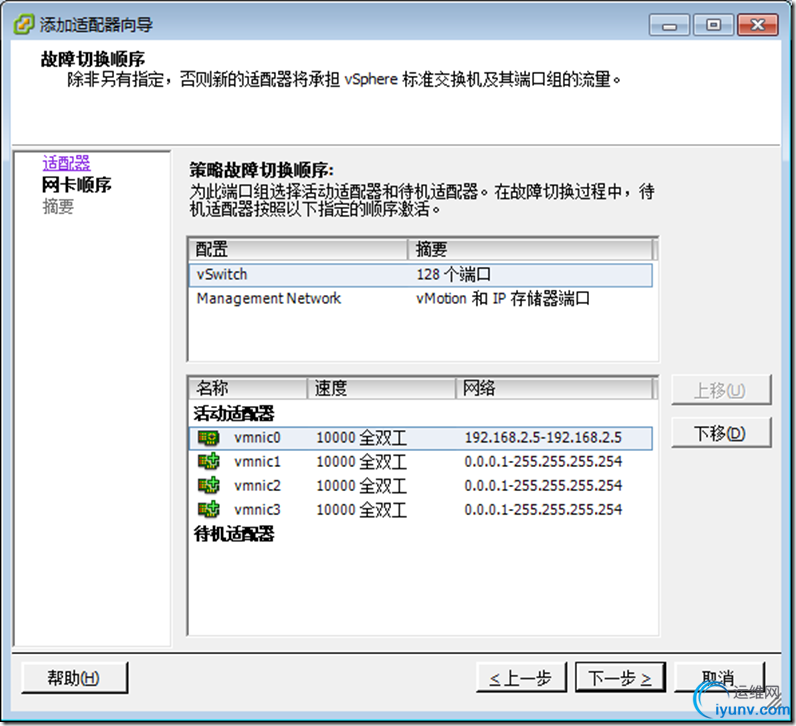Screen dimensions: 796x726
Task: Click the 活动适配器 group heading
Action: (234, 414)
